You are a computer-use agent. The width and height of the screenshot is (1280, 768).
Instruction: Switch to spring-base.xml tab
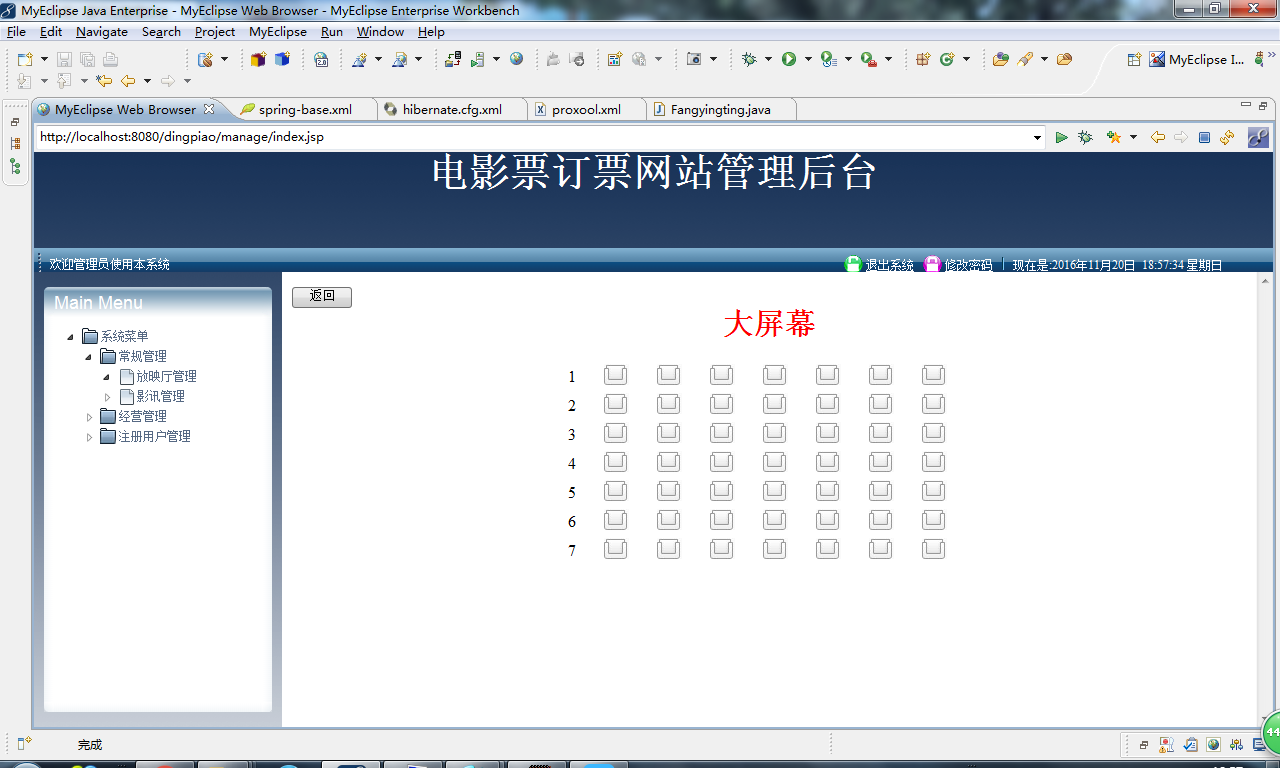tap(305, 109)
